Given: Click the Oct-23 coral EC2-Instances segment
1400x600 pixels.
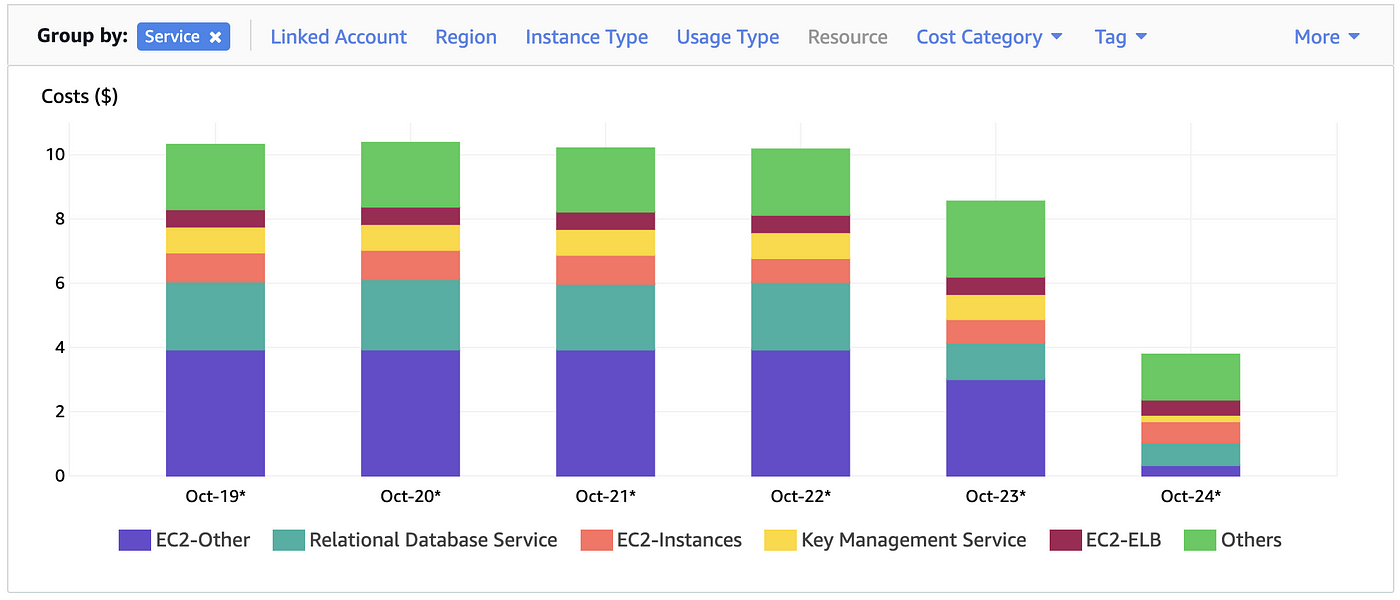Looking at the screenshot, I should coord(996,332).
